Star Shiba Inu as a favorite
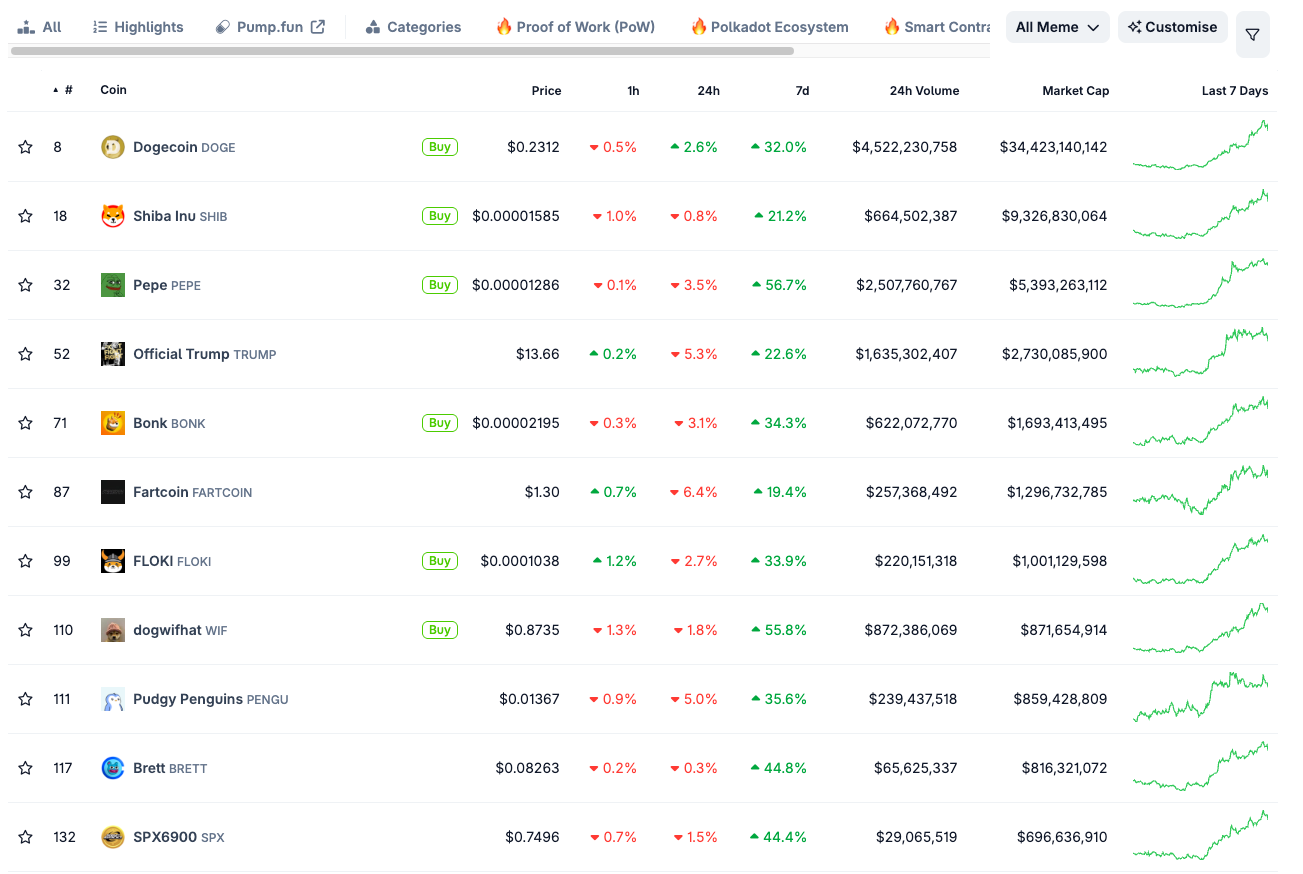Image resolution: width=1303 pixels, height=874 pixels. pos(25,216)
